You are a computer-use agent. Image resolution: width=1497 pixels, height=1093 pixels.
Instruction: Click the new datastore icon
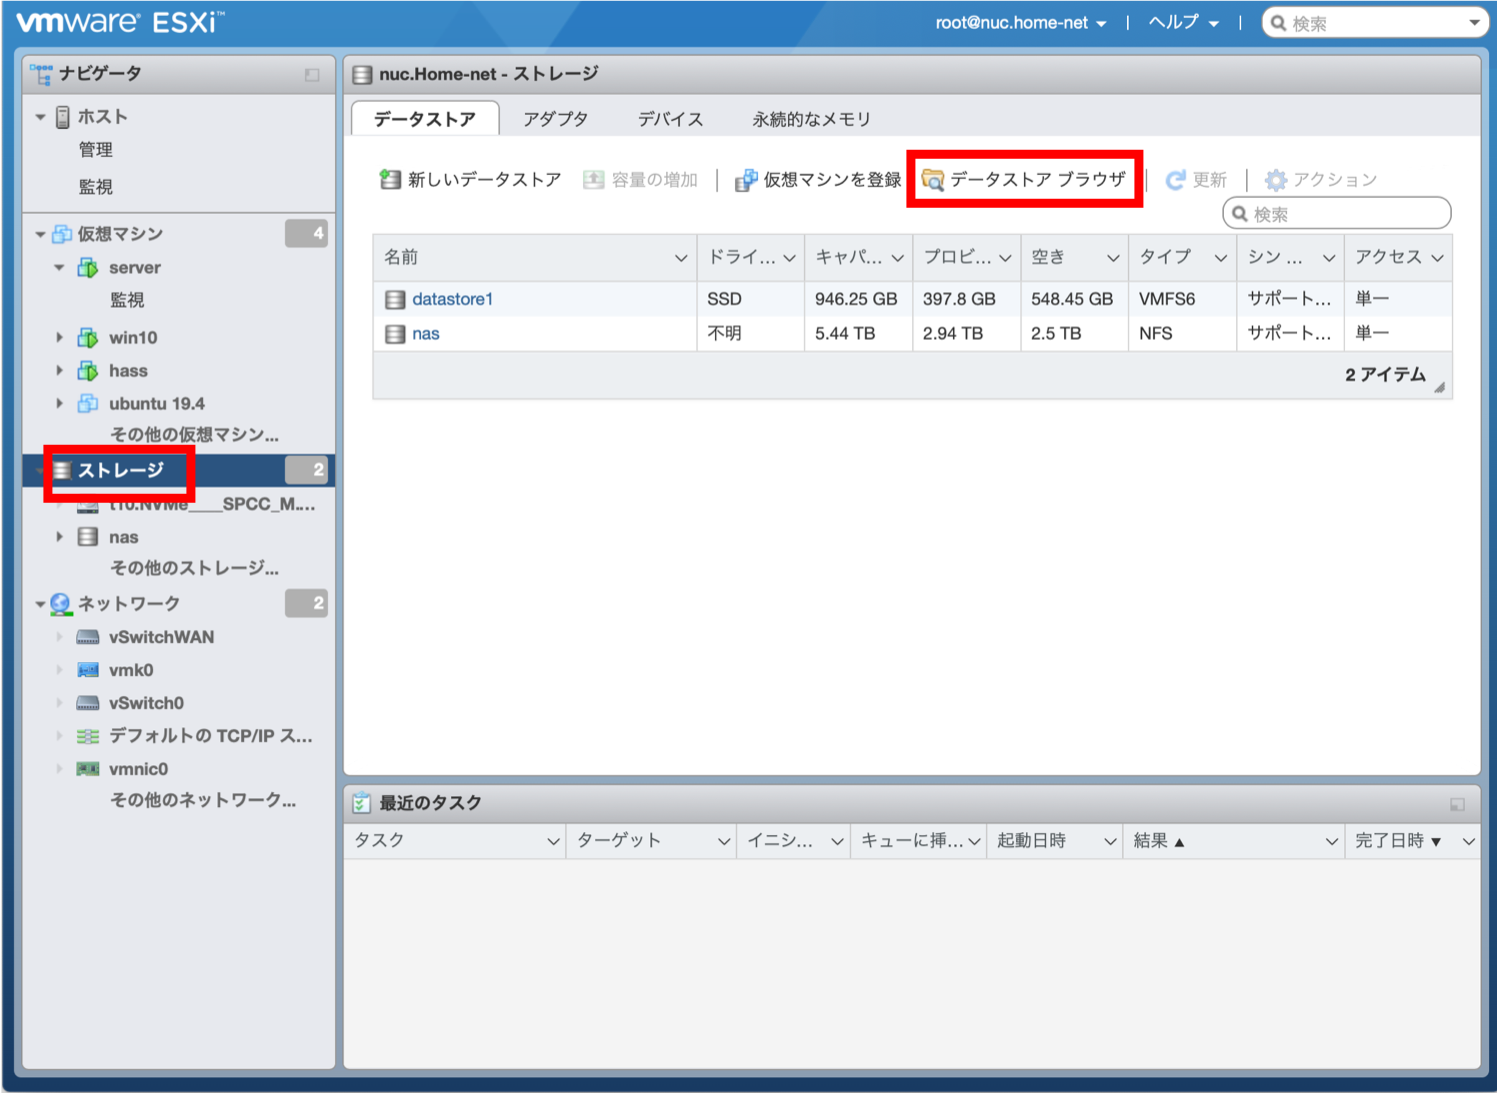pos(390,180)
